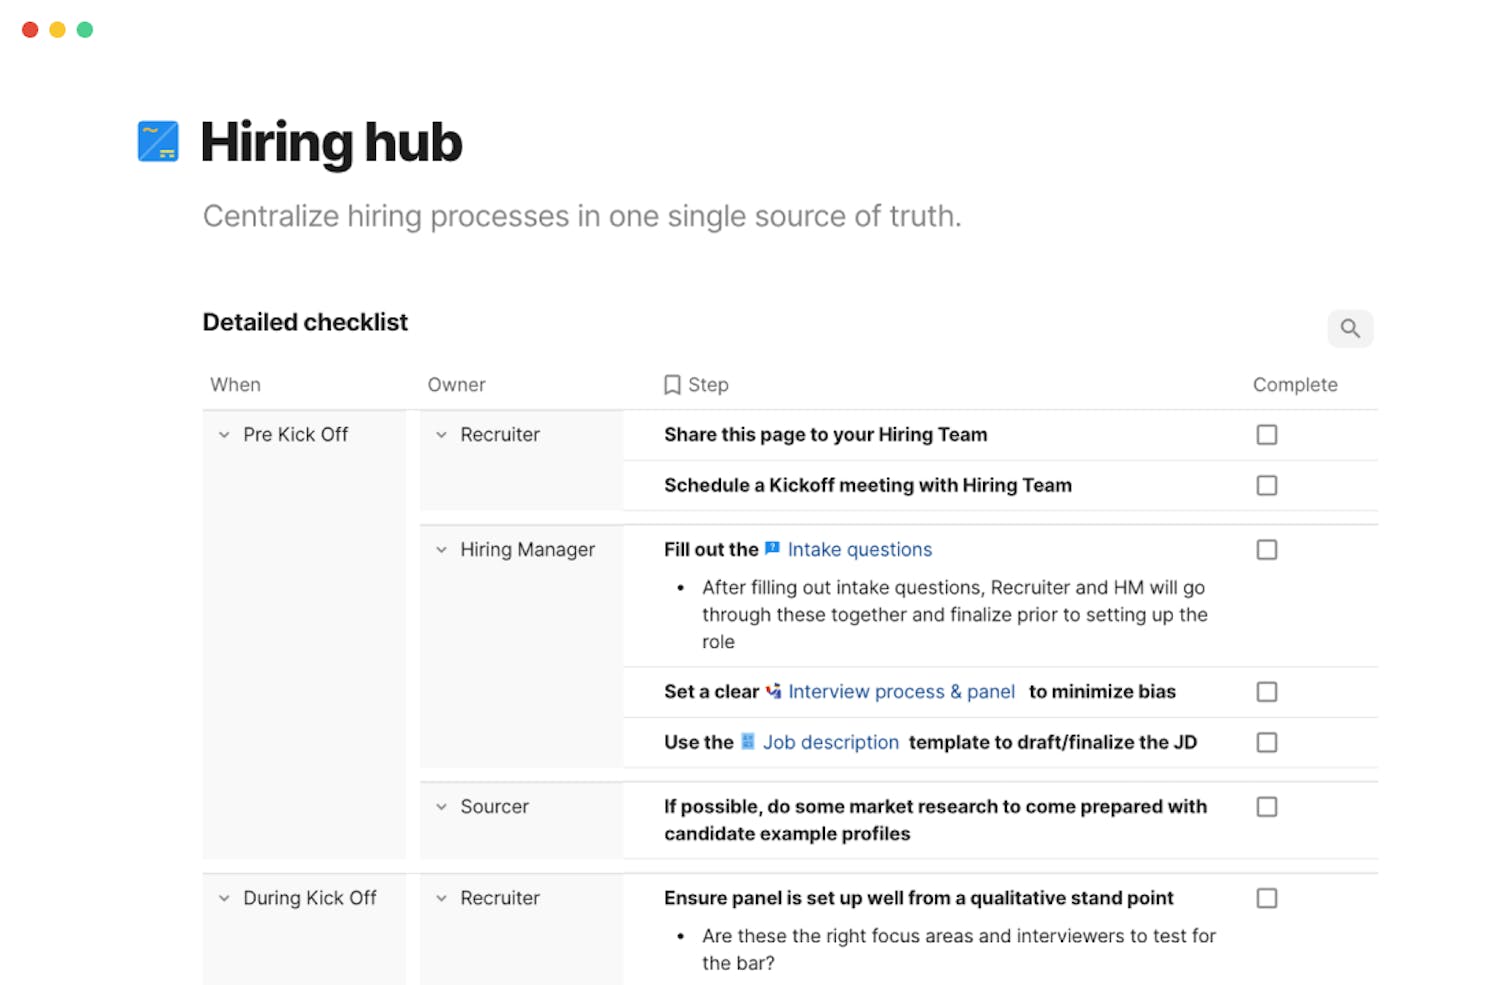The height and width of the screenshot is (985, 1500).
Task: Collapse the During Kick Off group
Action: click(x=224, y=898)
